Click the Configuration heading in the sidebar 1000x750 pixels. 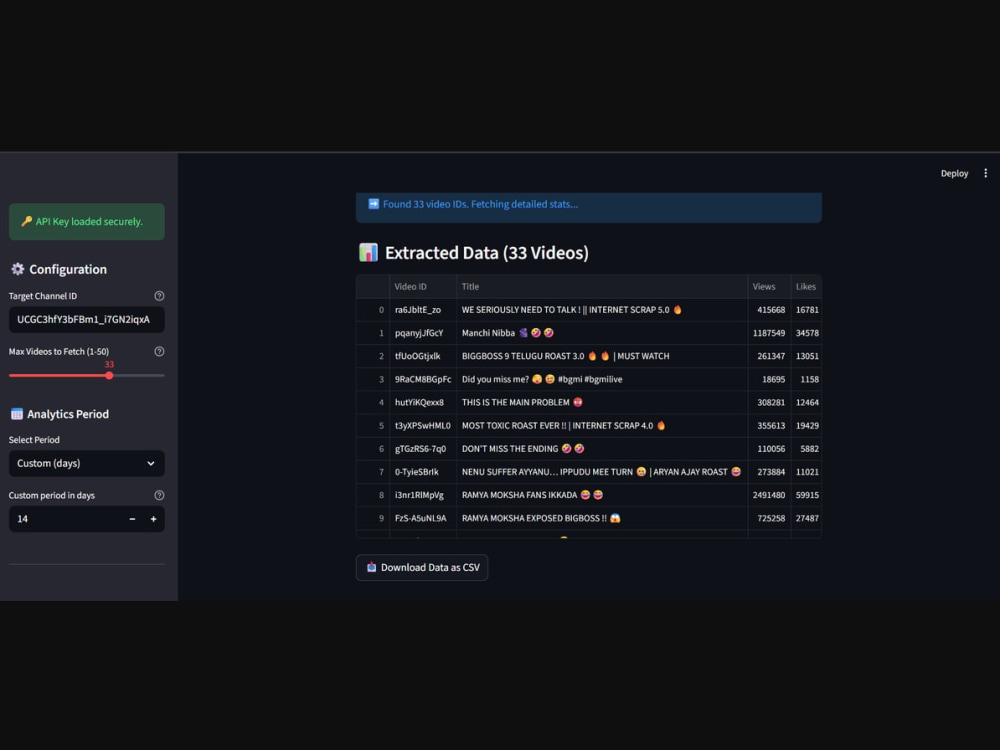coord(59,269)
